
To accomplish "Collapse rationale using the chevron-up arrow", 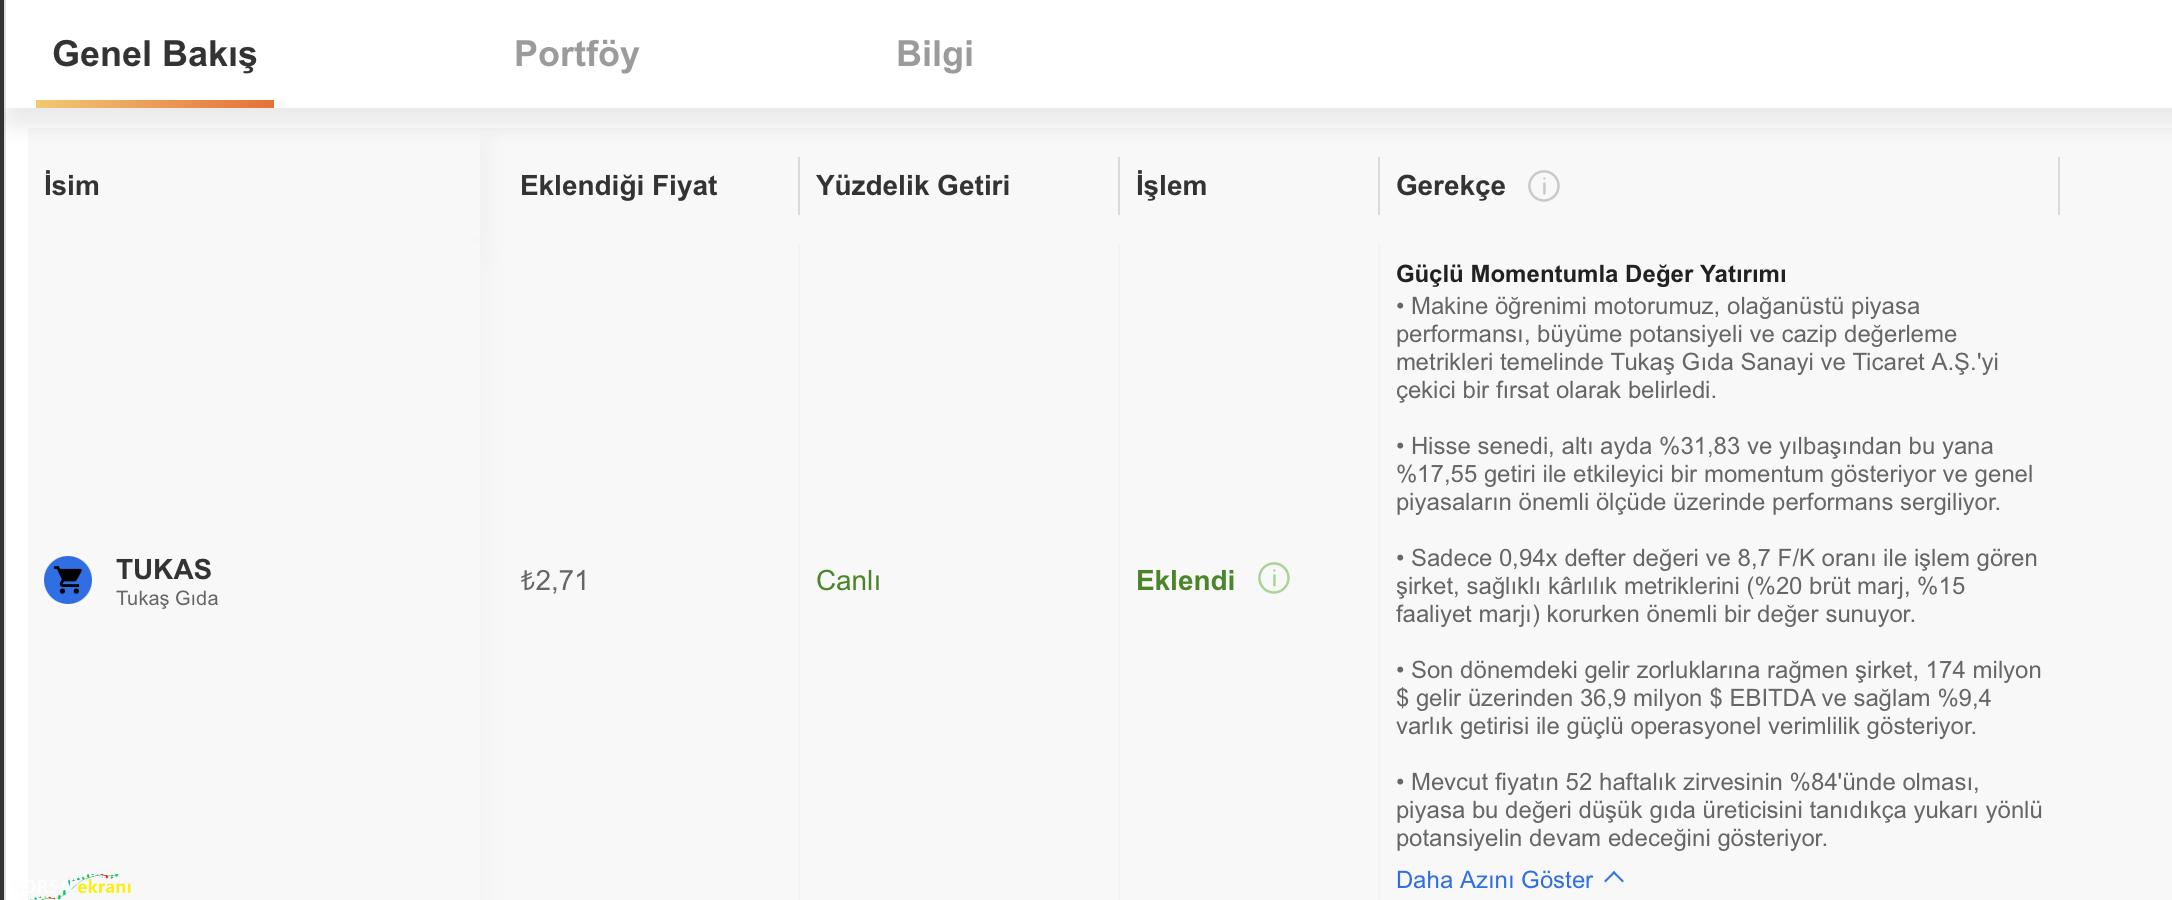I will pos(1614,878).
